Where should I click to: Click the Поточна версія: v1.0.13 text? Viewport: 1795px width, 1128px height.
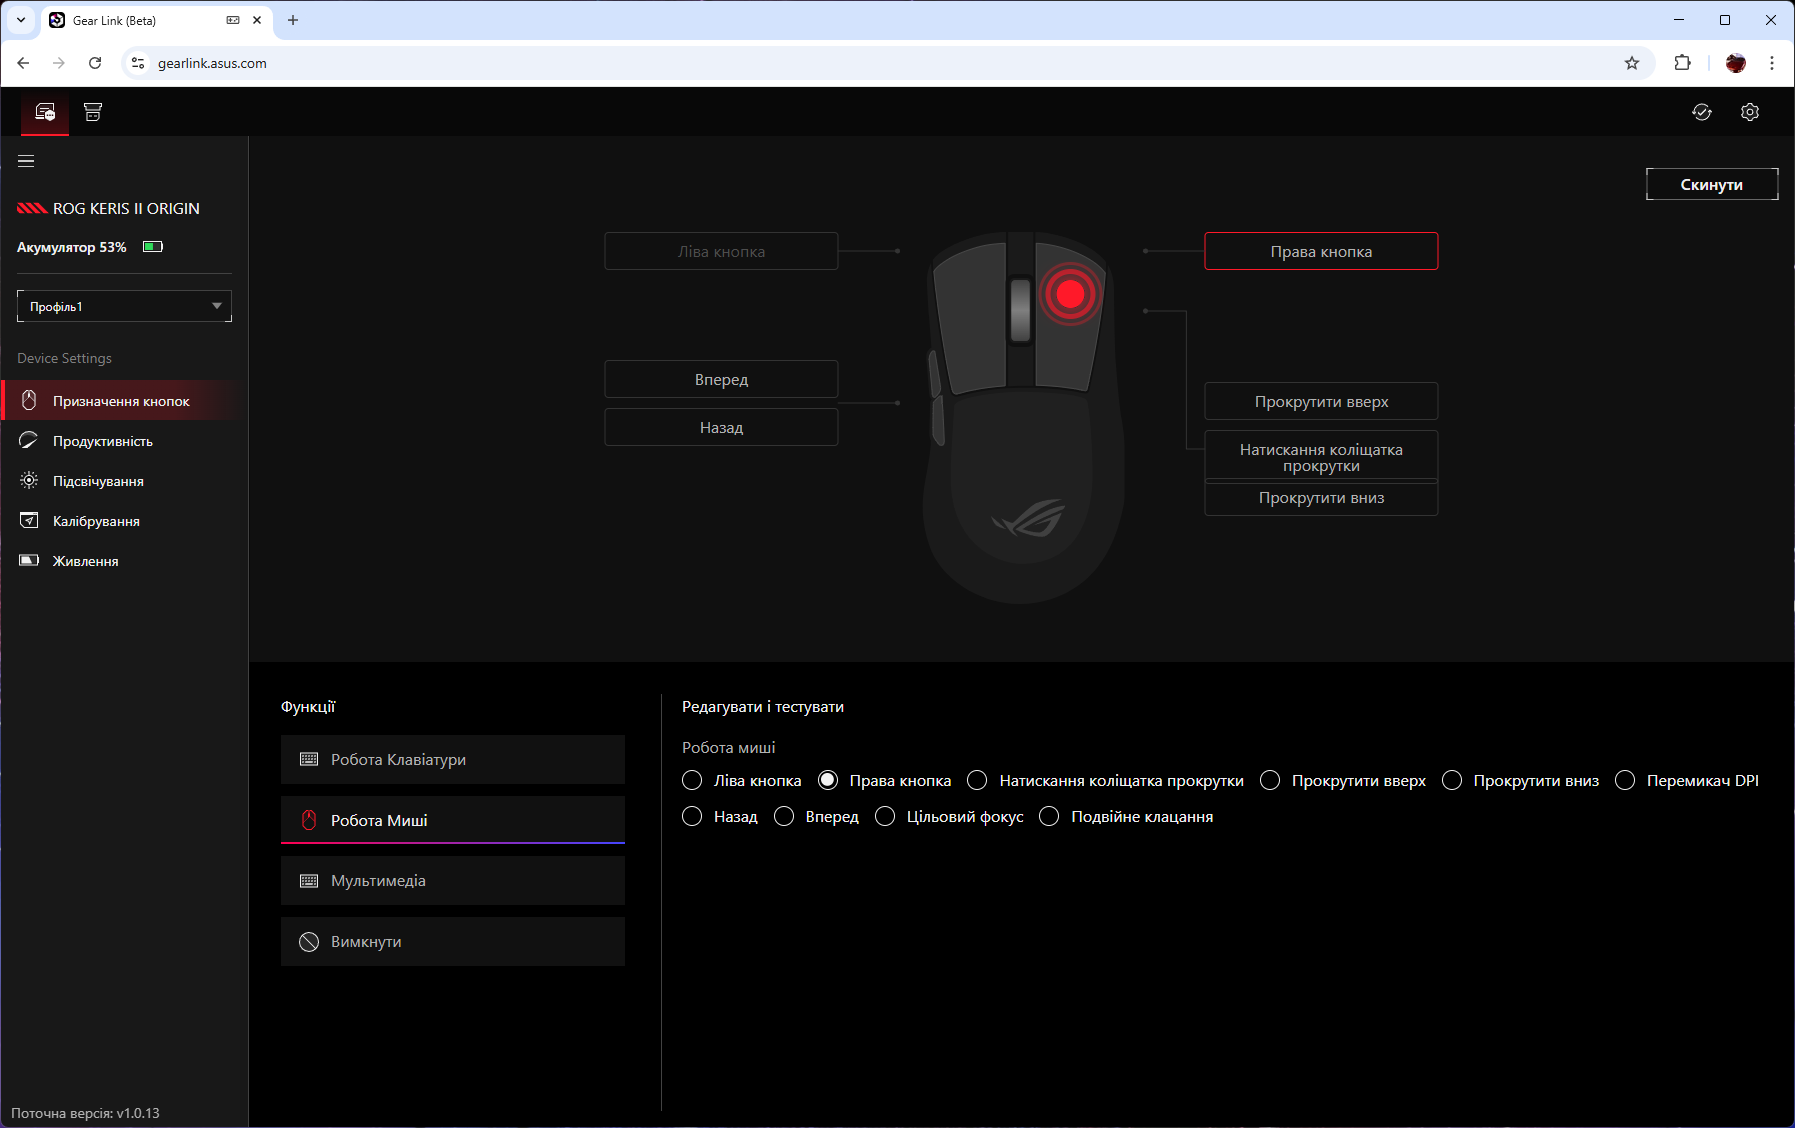[x=85, y=1113]
